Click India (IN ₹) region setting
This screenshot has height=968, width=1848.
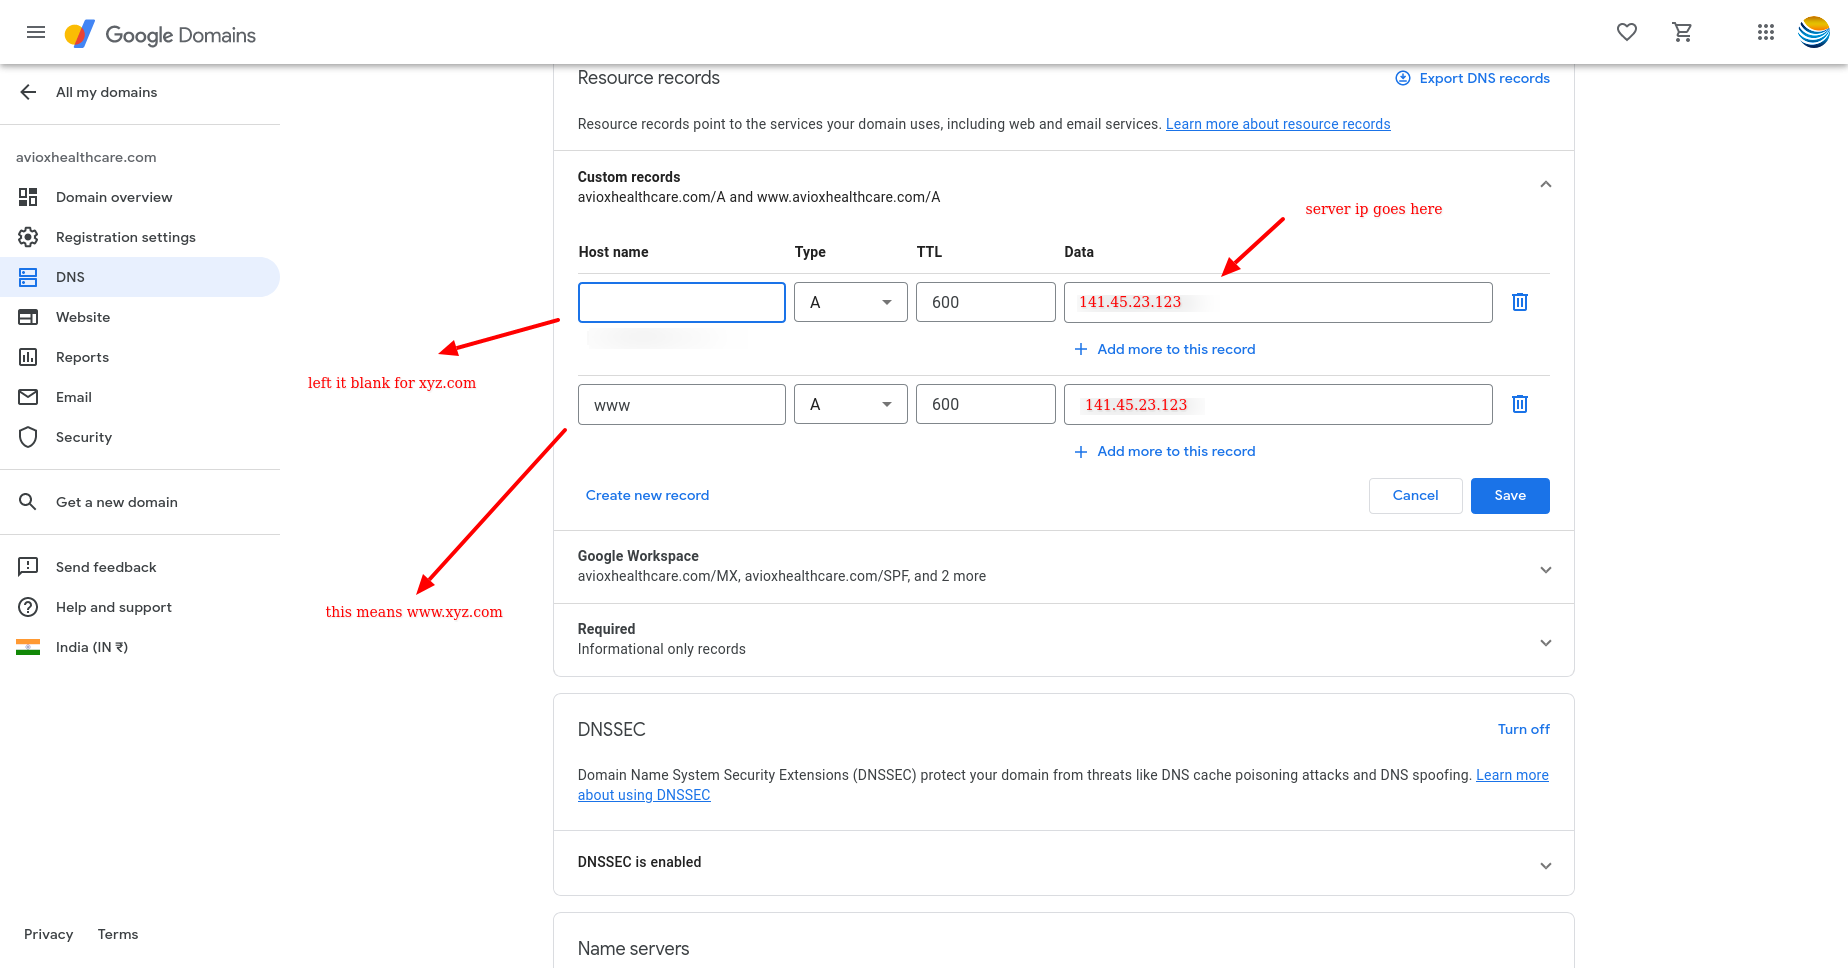92,647
